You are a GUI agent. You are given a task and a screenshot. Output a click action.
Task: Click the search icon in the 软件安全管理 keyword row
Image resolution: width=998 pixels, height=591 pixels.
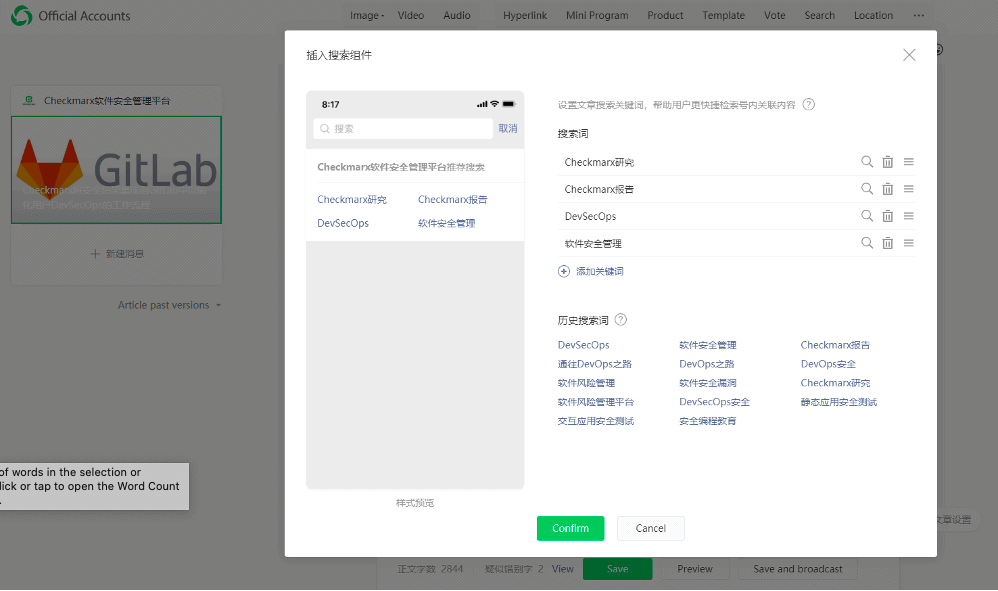pos(867,243)
